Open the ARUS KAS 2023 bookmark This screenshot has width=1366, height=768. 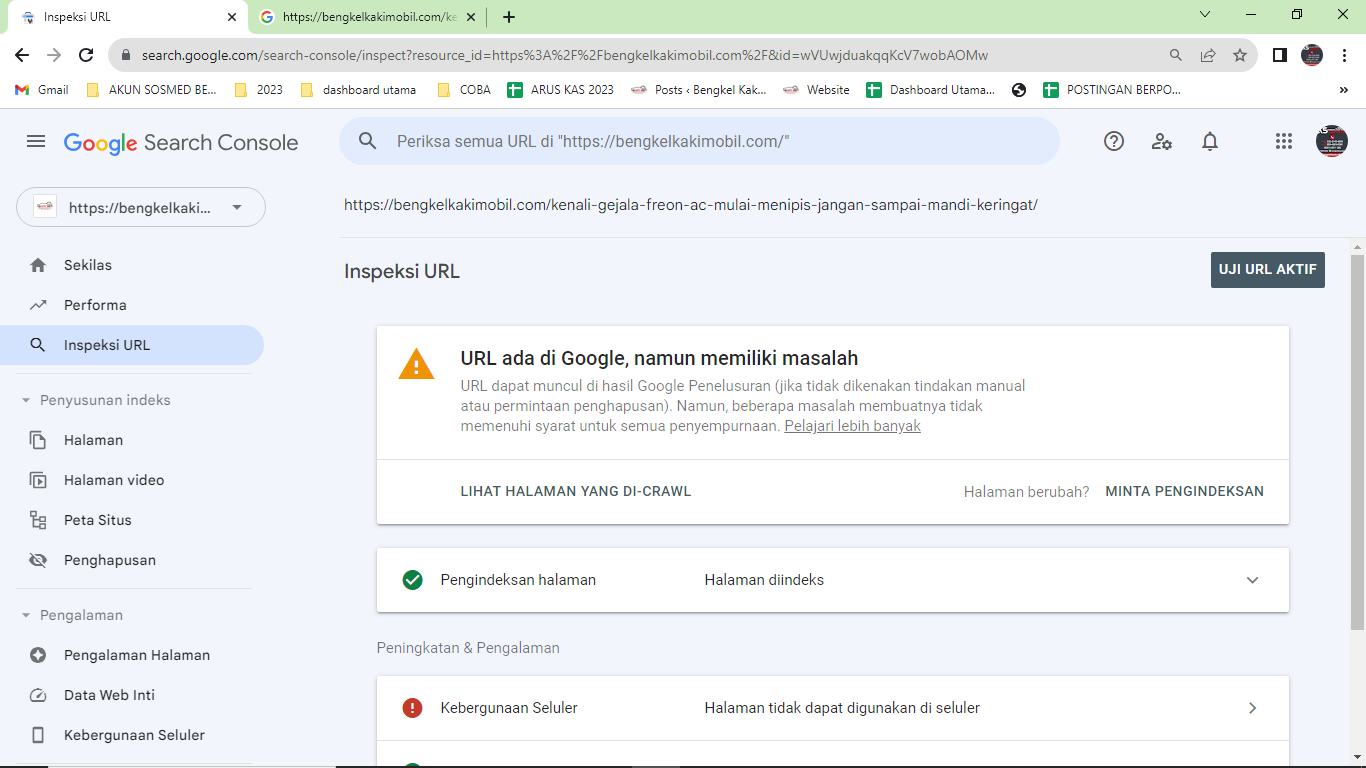click(x=561, y=90)
